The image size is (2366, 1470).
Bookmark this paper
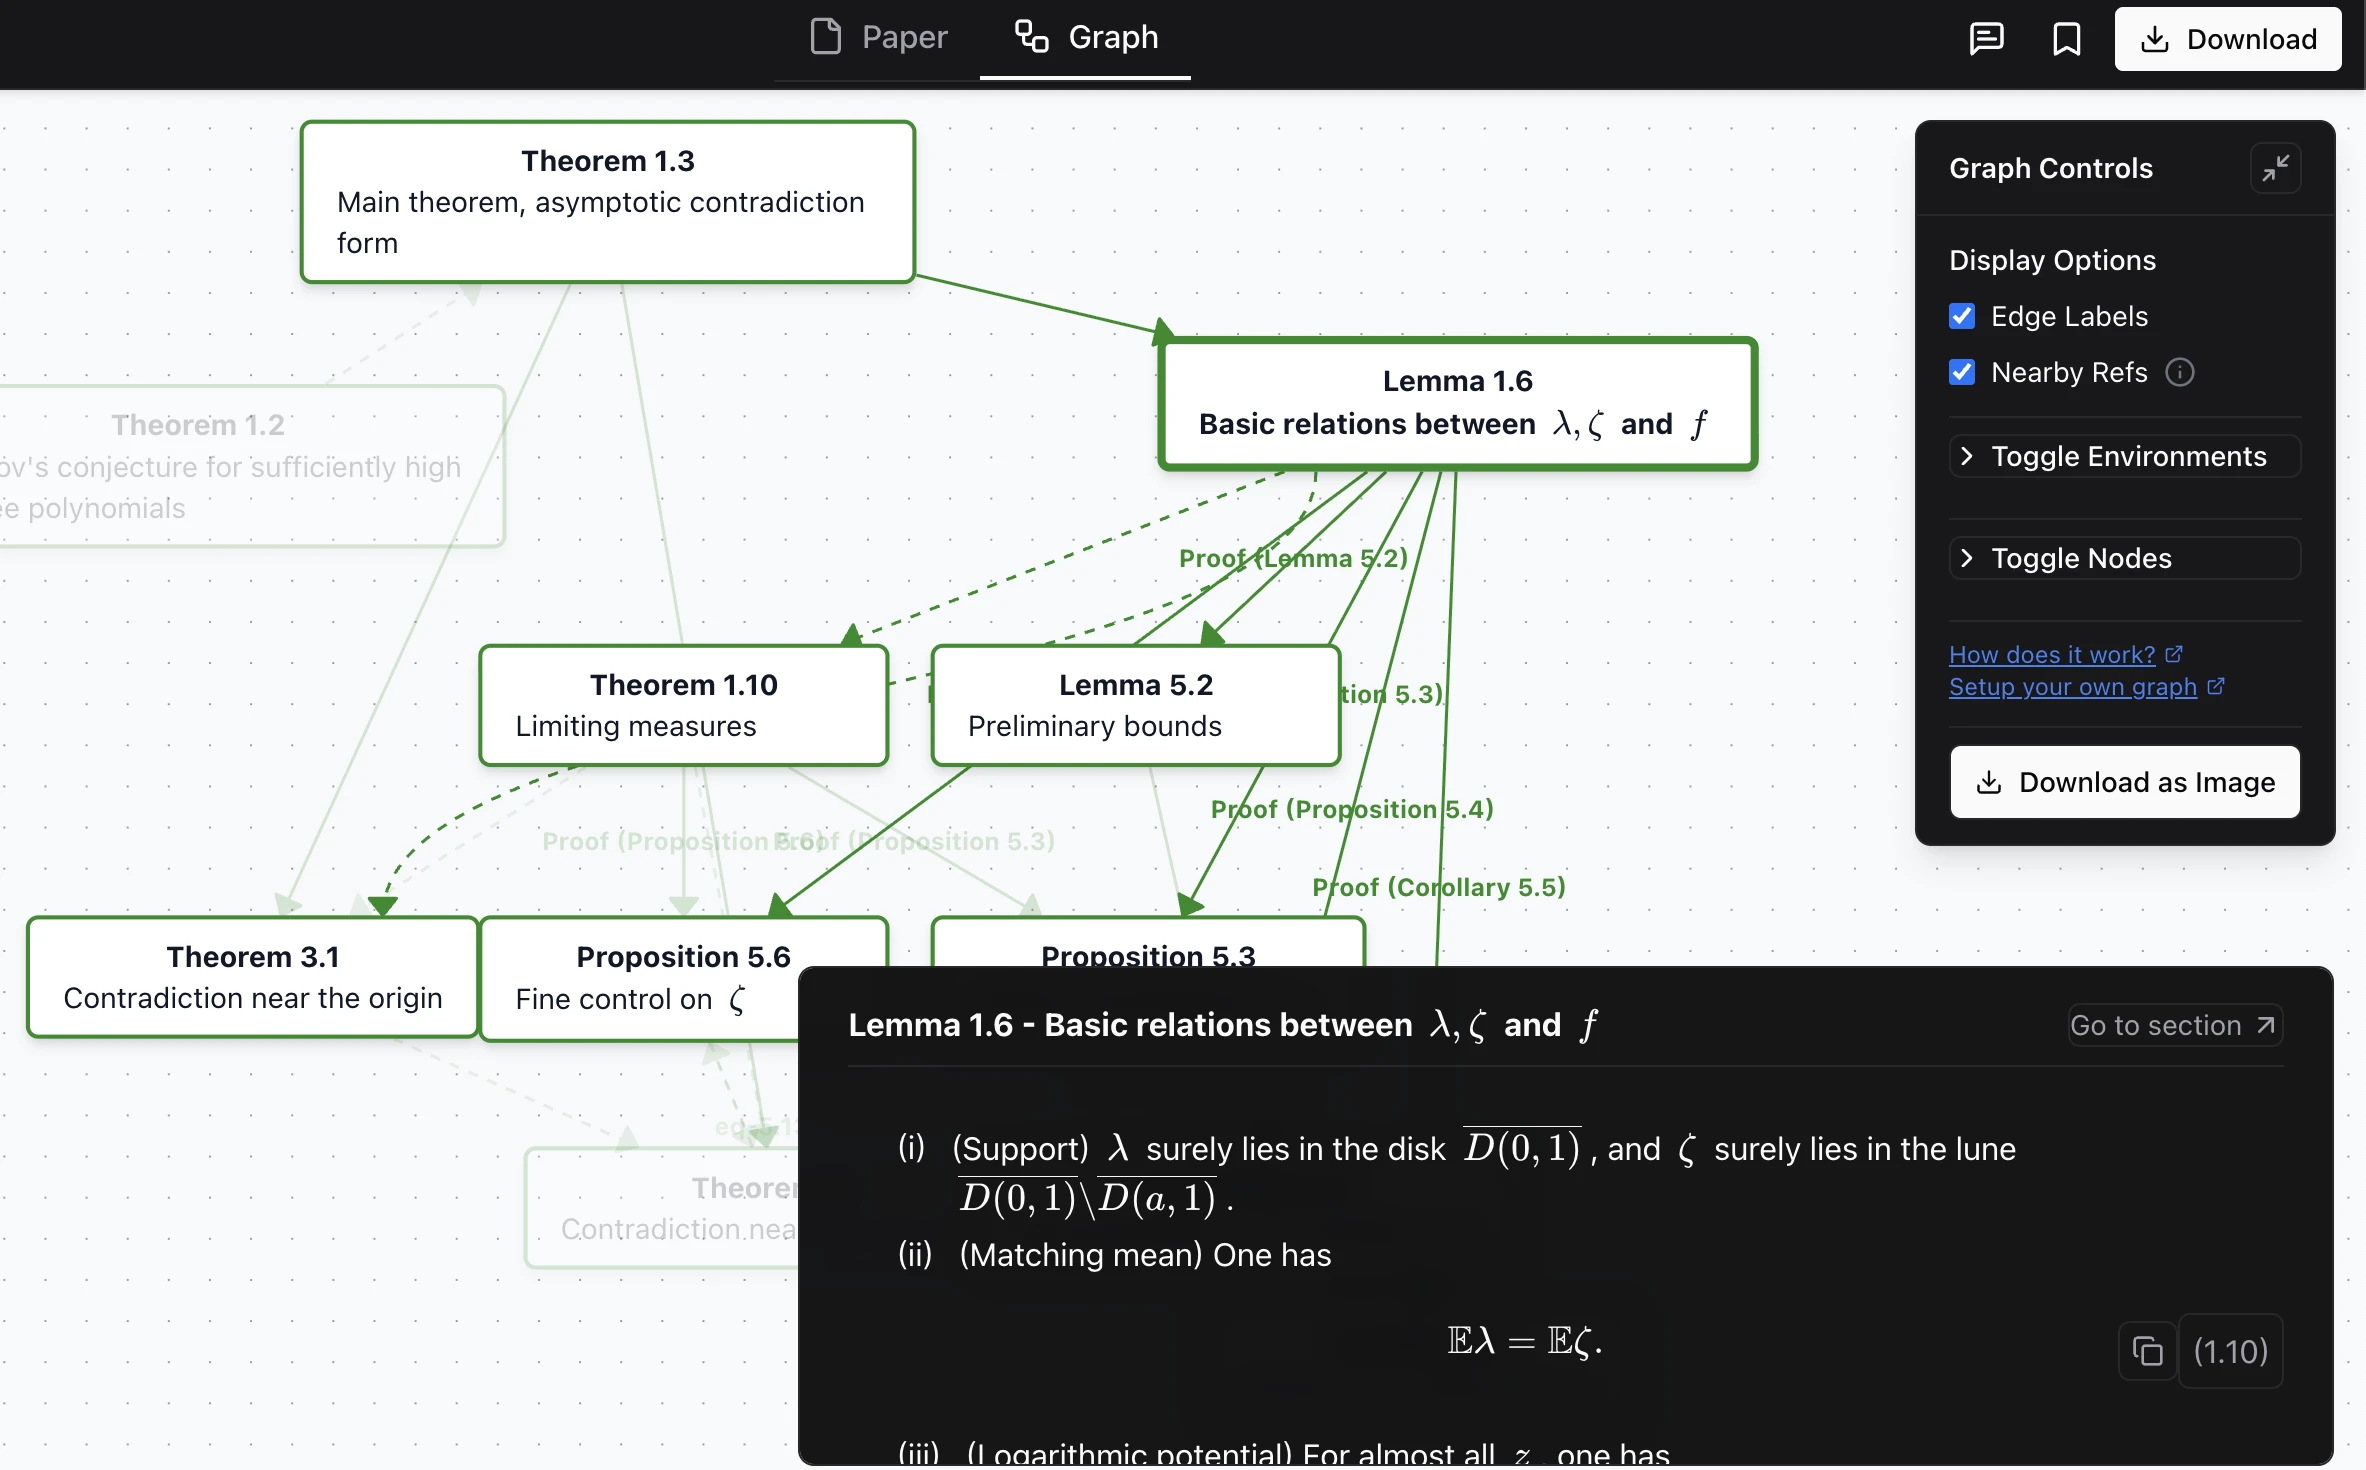pos(2066,38)
